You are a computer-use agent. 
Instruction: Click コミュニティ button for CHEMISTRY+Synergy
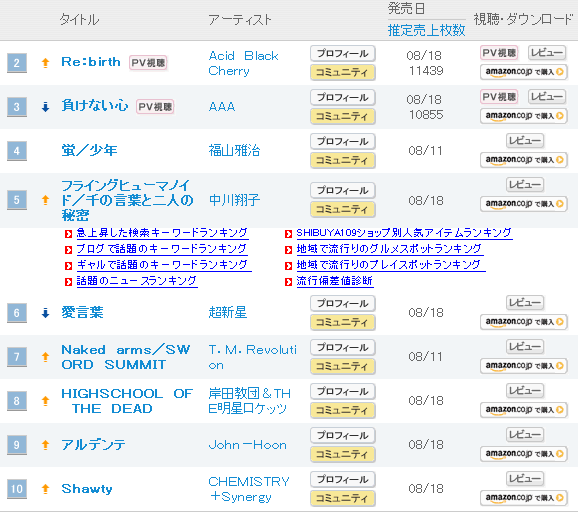pyautogui.click(x=343, y=498)
